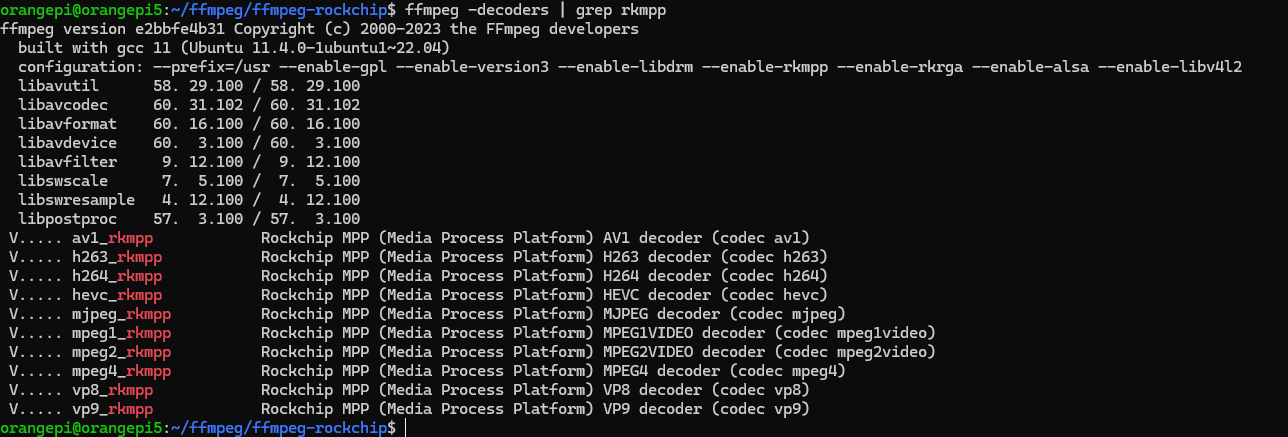The image size is (1288, 437).
Task: Select the vp8_rkmpp decoder name
Action: 113,390
